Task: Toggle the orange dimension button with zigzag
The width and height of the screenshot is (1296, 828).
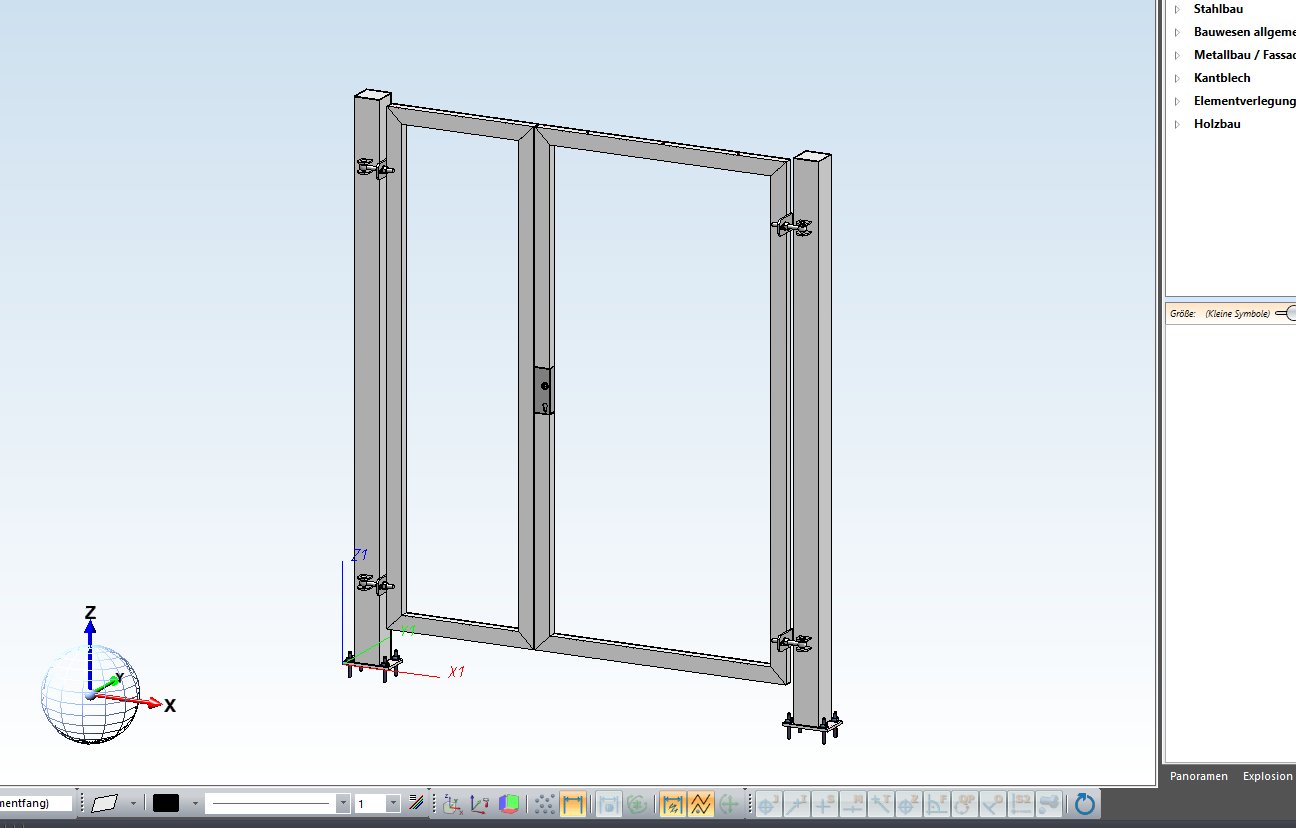Action: tap(672, 803)
